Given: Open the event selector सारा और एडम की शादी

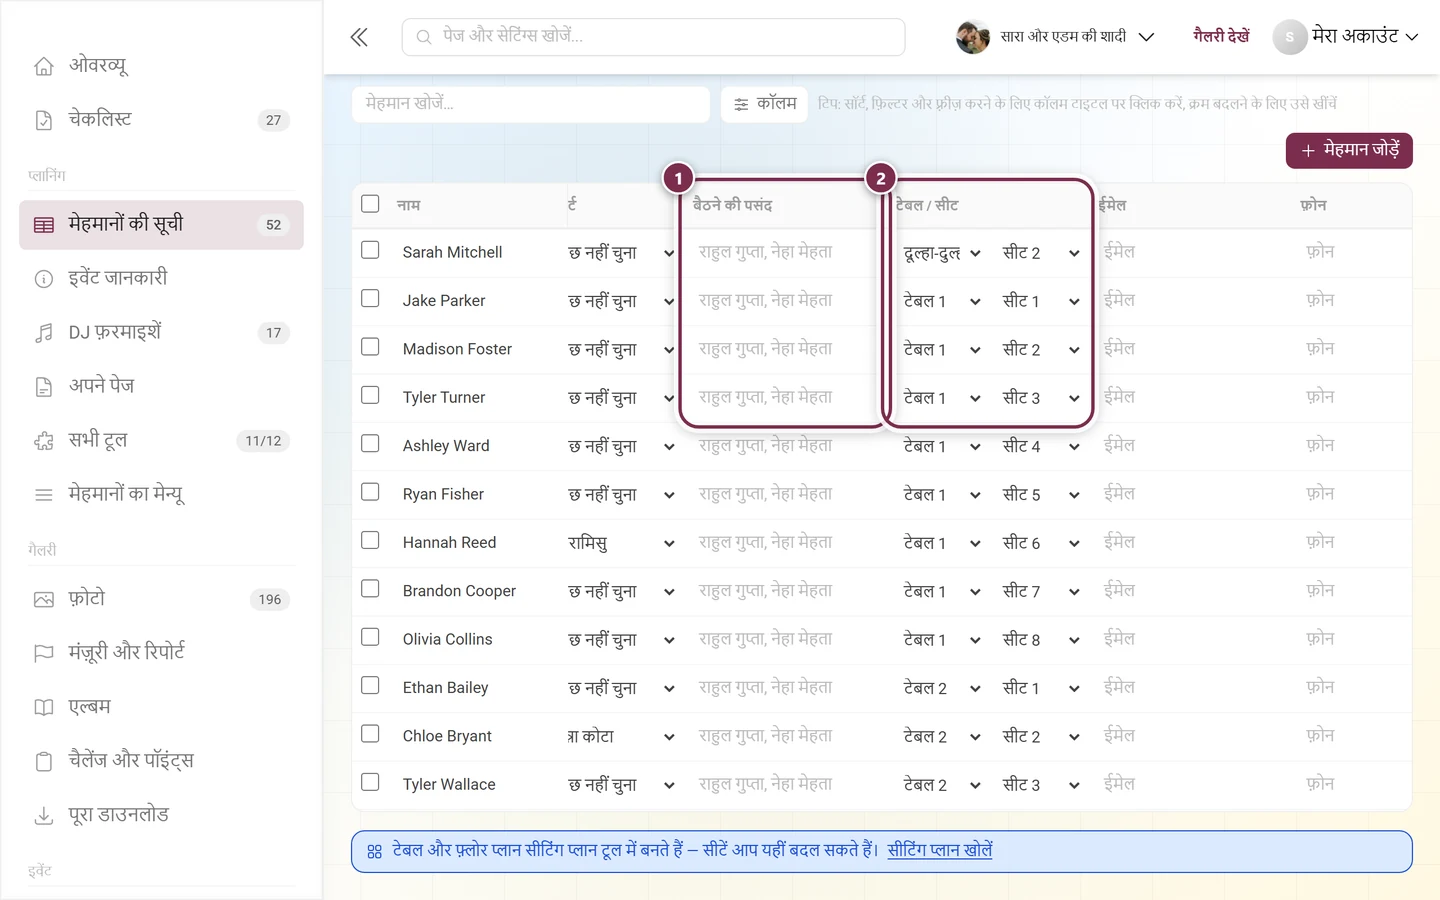Looking at the screenshot, I should point(1055,37).
